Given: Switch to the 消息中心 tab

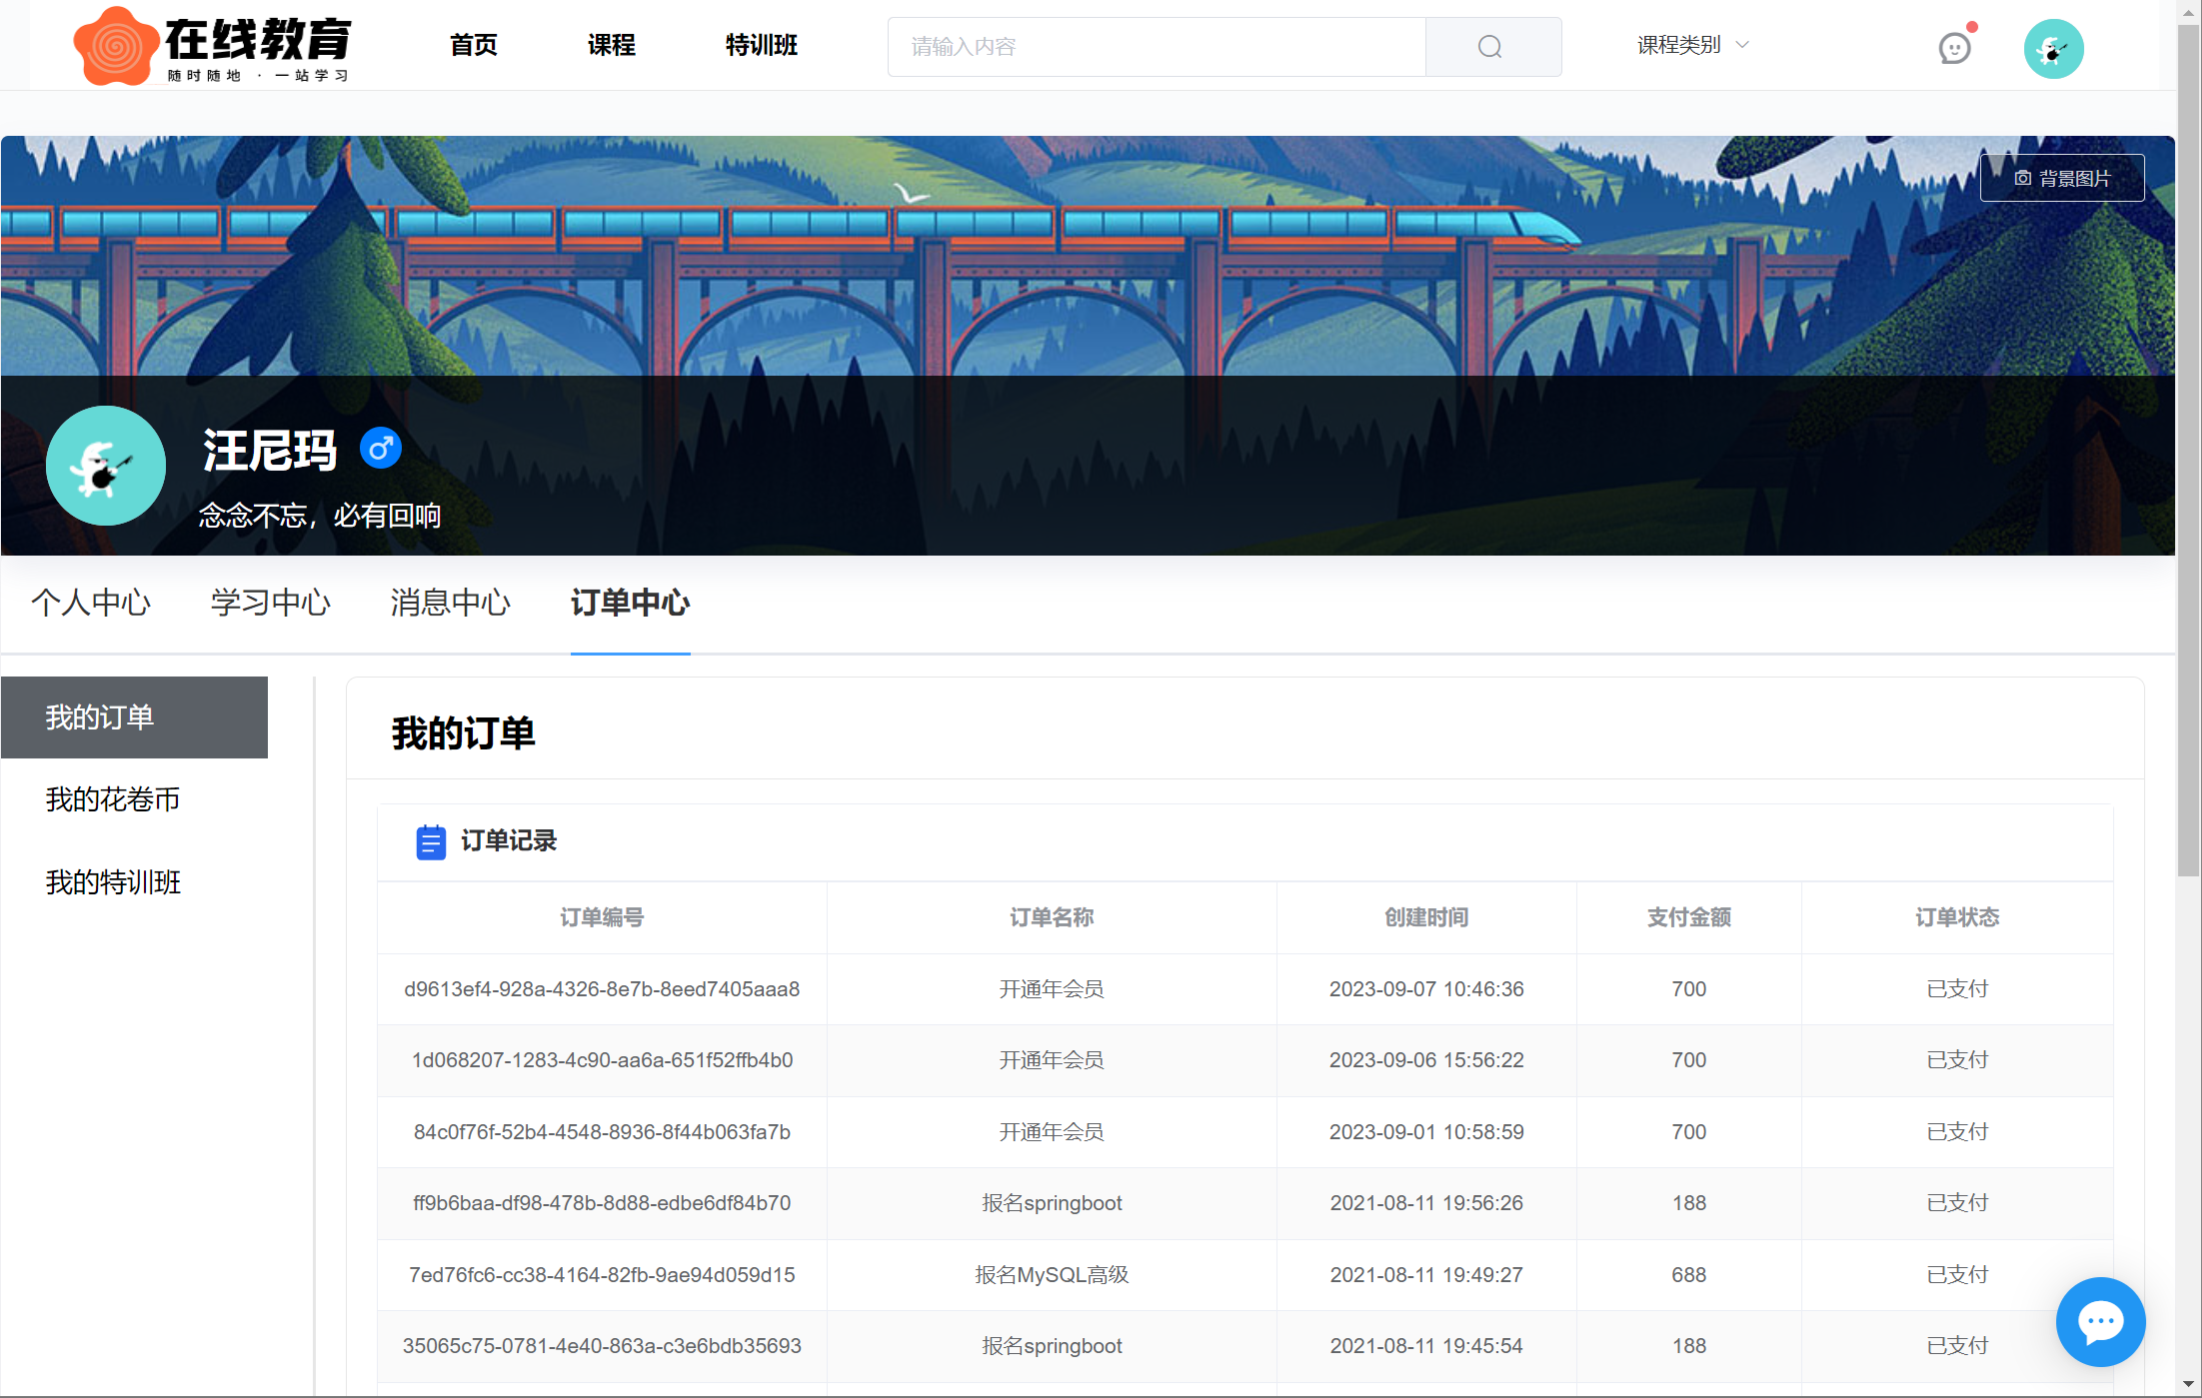Looking at the screenshot, I should (x=450, y=603).
